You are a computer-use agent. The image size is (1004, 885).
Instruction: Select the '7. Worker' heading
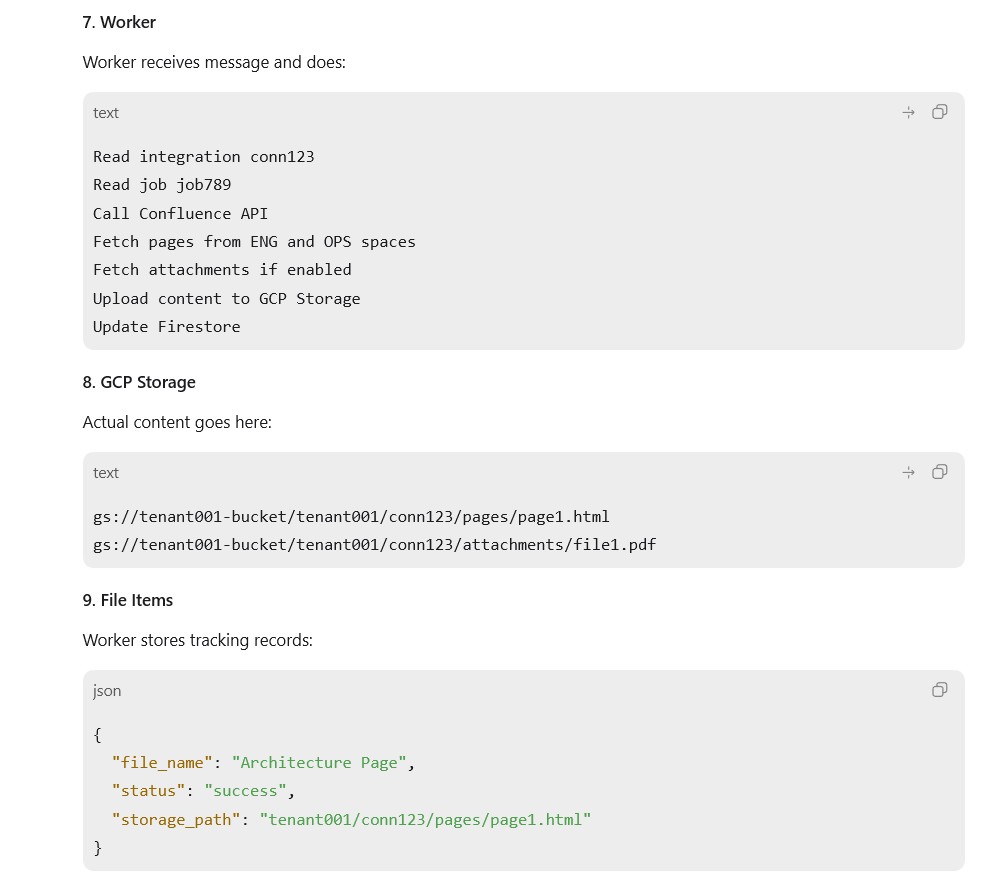point(119,22)
